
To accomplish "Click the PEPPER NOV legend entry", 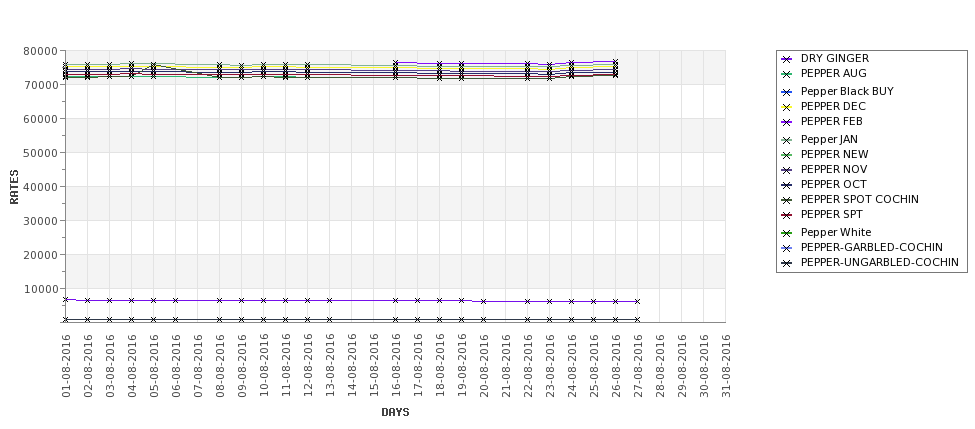I will 825,169.
